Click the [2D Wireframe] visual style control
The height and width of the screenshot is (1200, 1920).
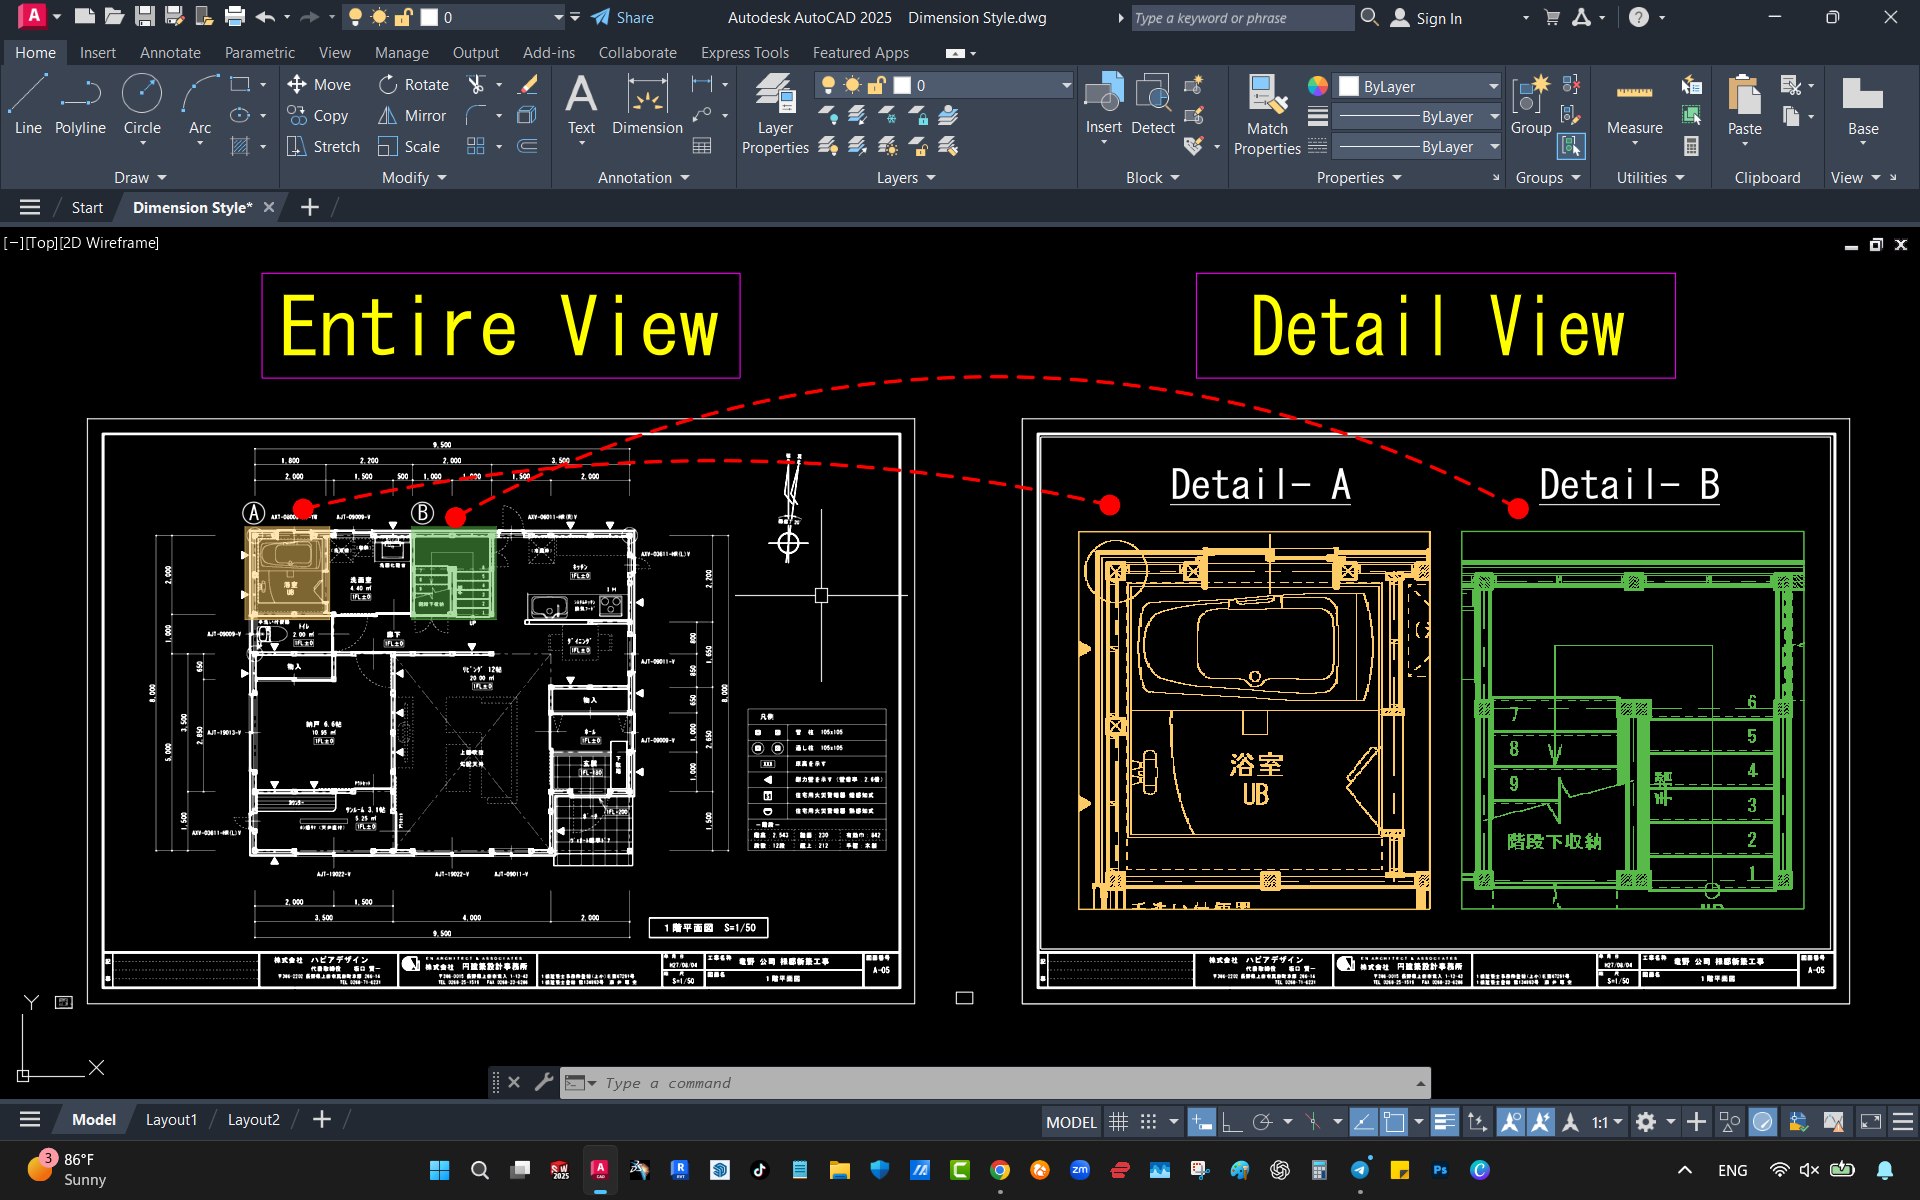[110, 242]
